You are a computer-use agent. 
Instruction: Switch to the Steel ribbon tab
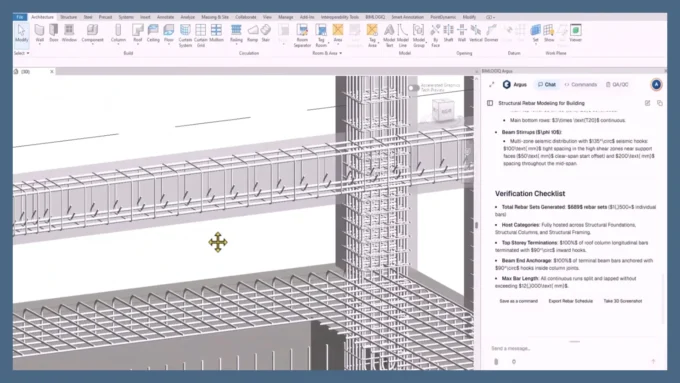point(88,17)
